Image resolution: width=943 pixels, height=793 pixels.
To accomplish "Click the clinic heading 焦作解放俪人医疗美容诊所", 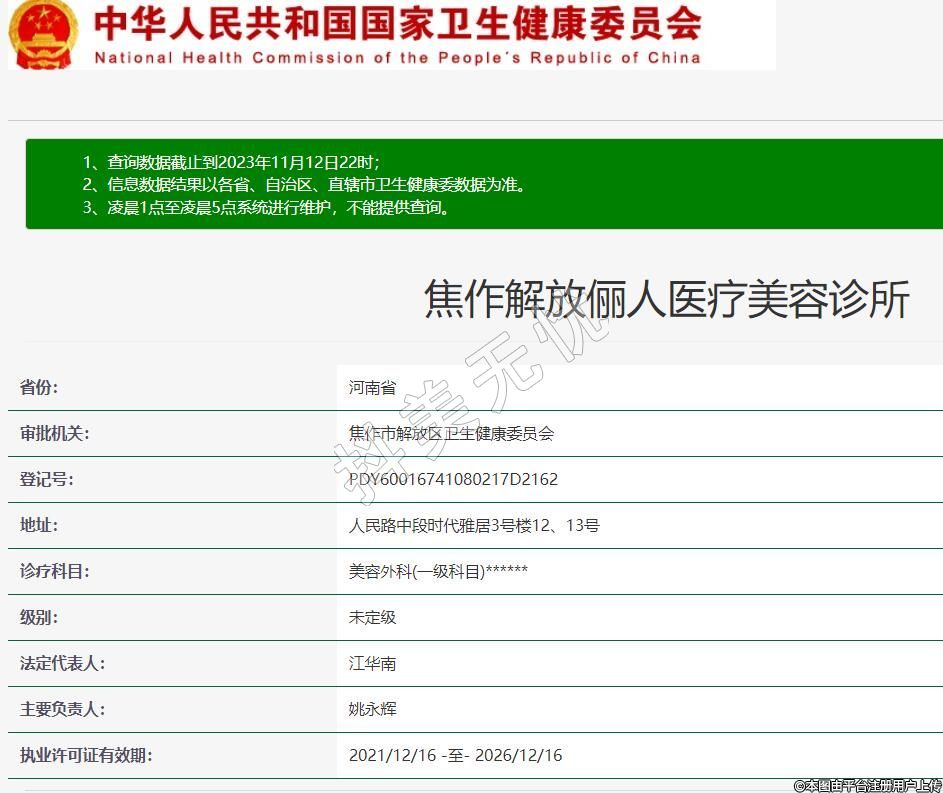I will coord(666,299).
